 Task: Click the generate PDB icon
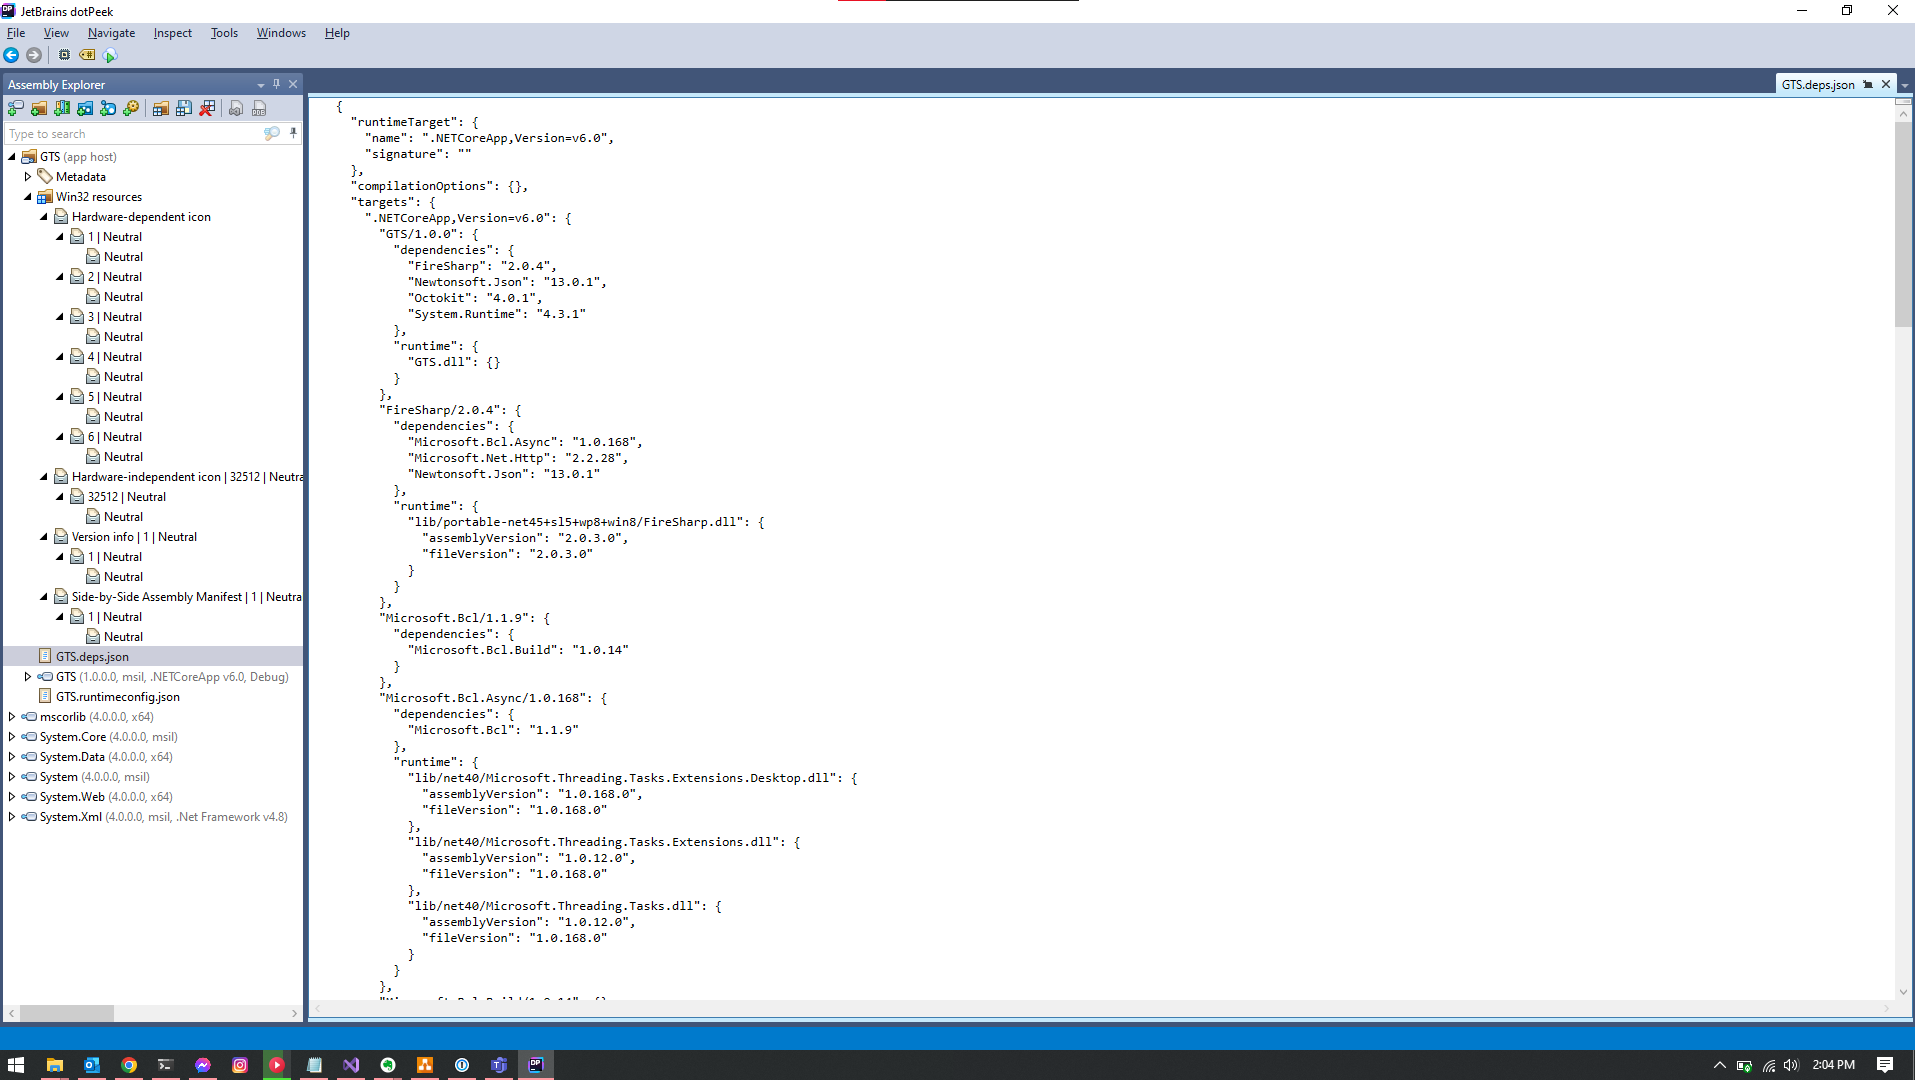tap(259, 108)
